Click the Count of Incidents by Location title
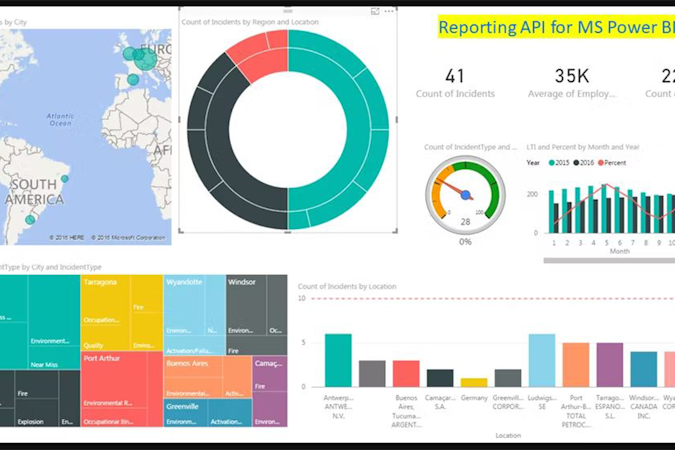 click(347, 286)
